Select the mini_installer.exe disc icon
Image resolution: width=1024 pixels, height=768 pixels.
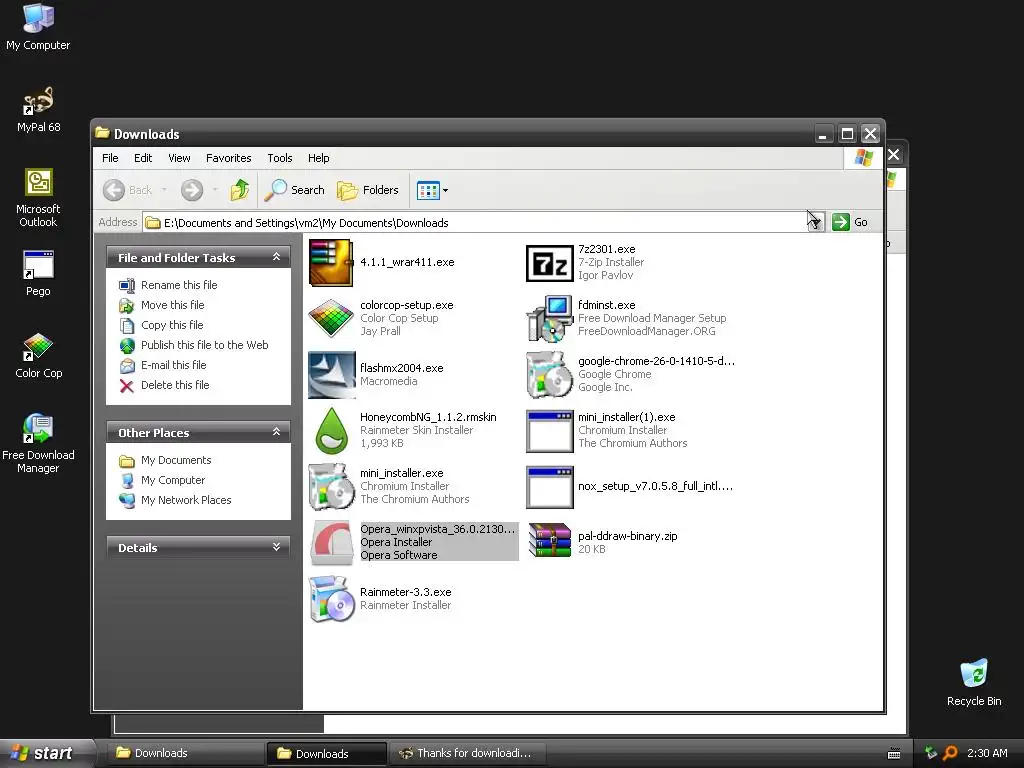tap(331, 487)
